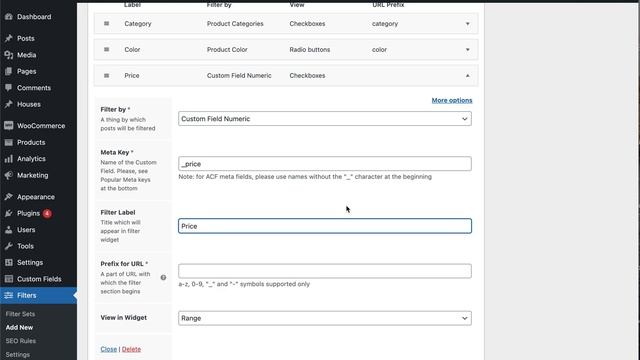Click 'Checkboxes' in the Category row
Screen dimensions: 640x360
(x=307, y=24)
